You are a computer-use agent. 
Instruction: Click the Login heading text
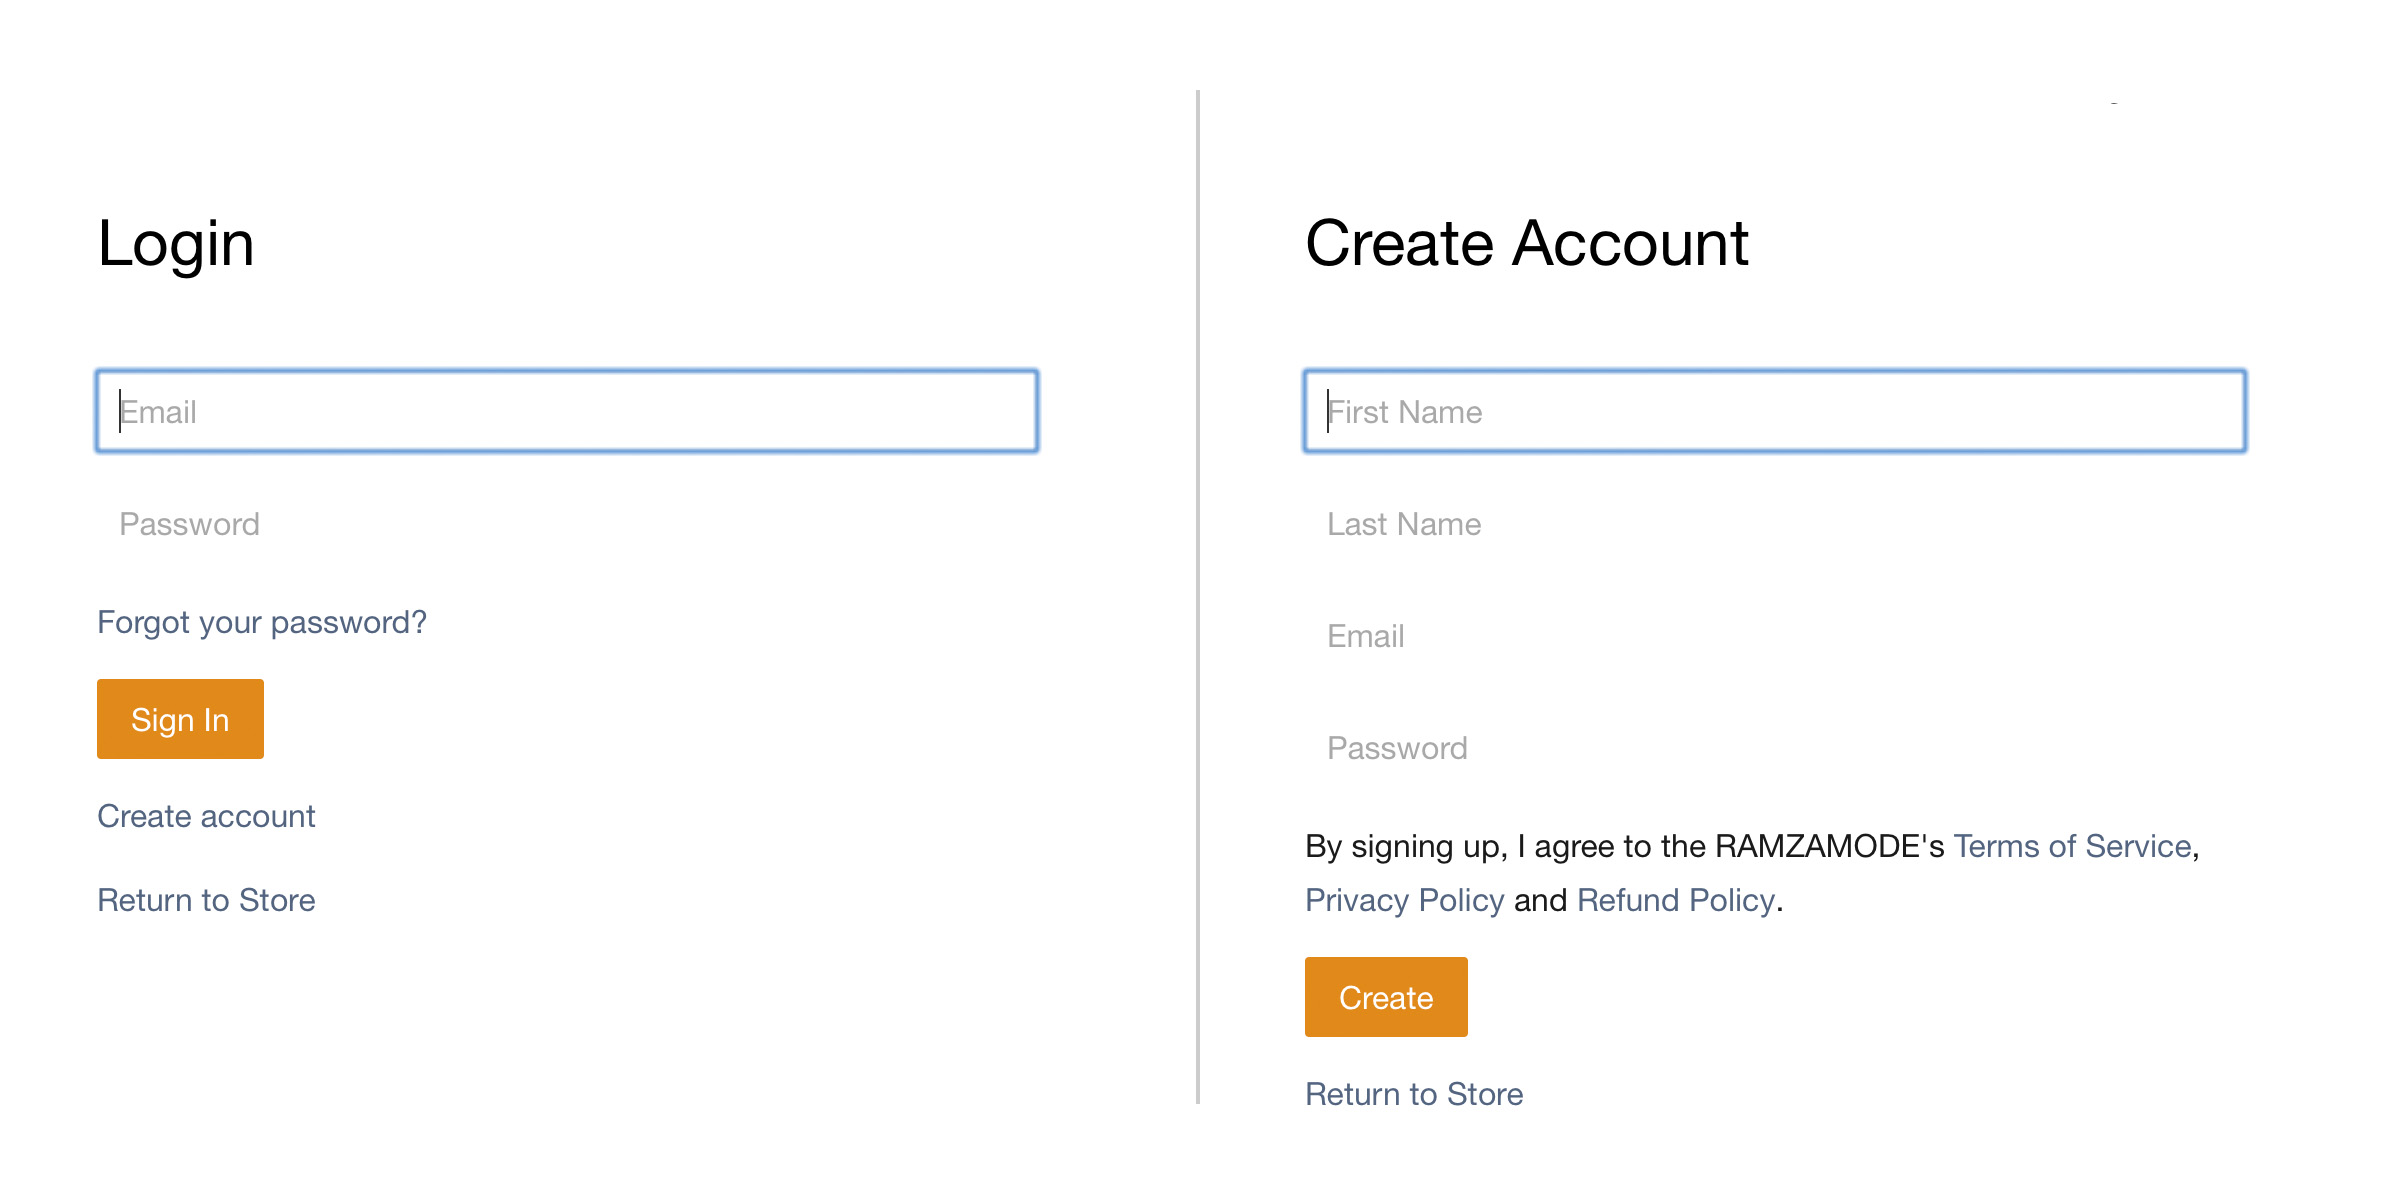(176, 243)
